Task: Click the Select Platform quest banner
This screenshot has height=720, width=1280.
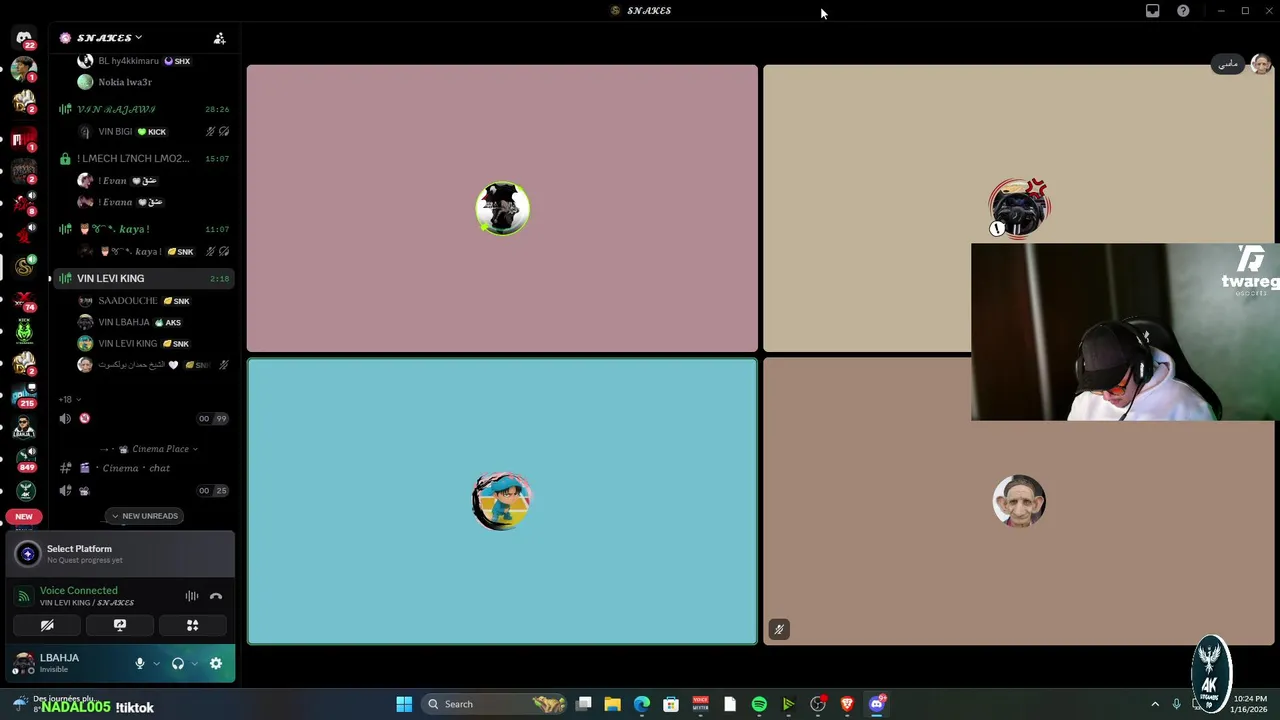Action: (120, 554)
